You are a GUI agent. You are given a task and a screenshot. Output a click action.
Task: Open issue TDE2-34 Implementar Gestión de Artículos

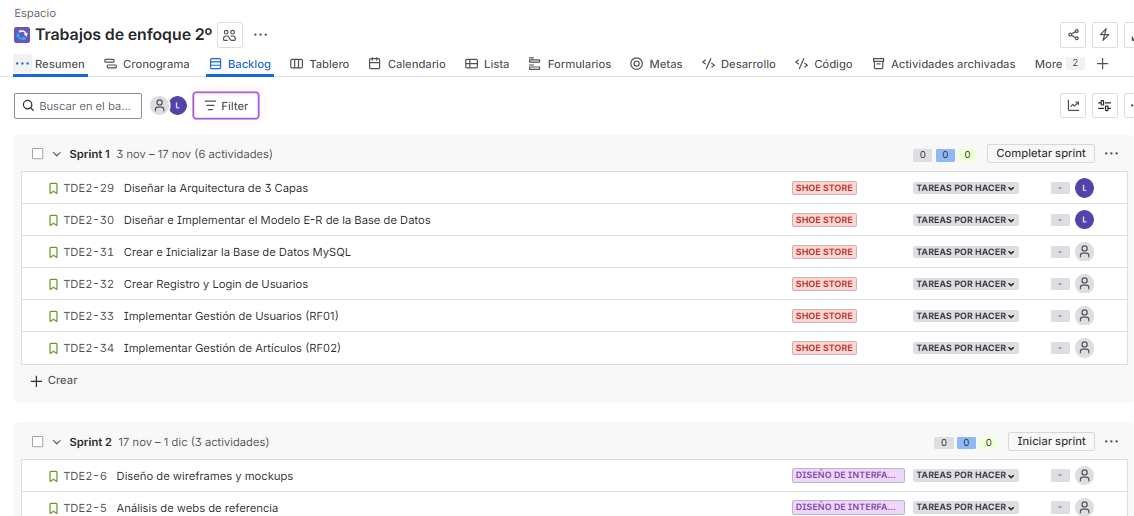point(232,348)
